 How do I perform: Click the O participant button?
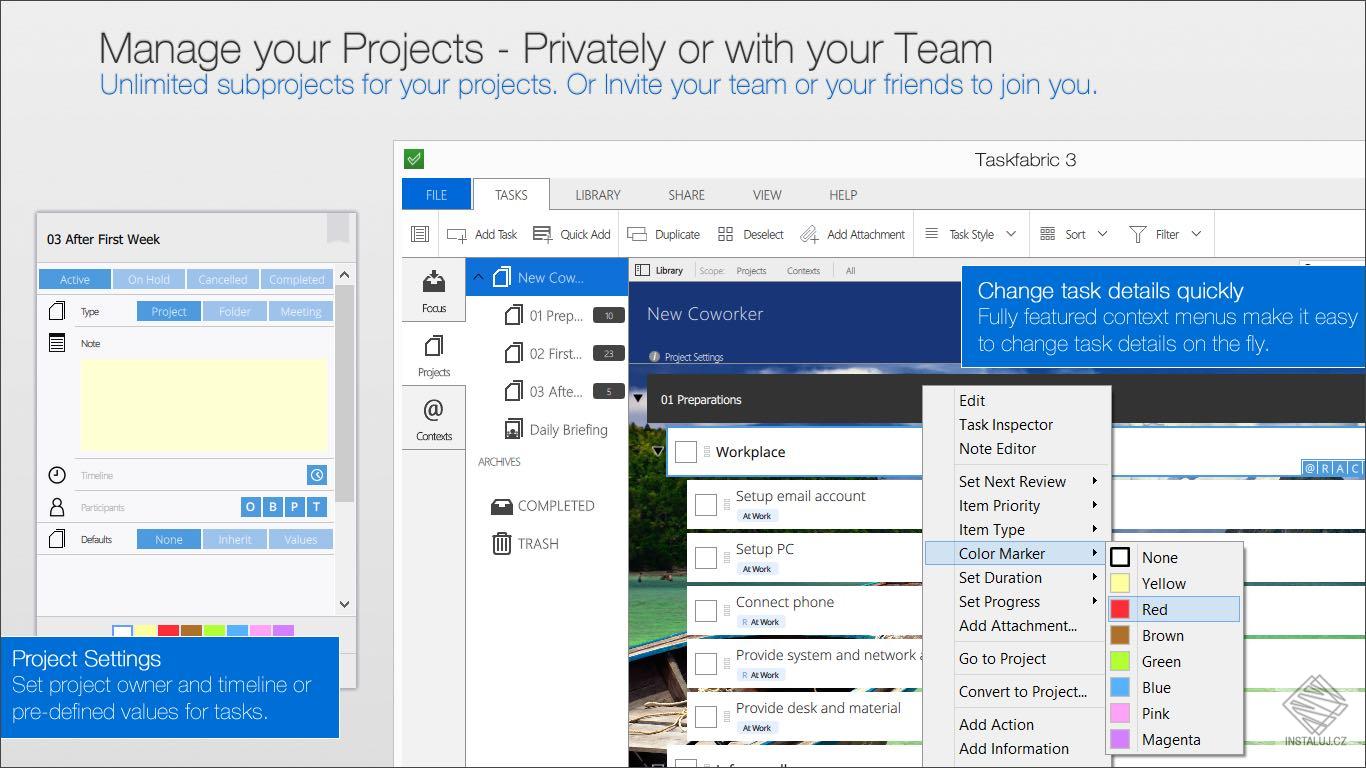pyautogui.click(x=251, y=507)
